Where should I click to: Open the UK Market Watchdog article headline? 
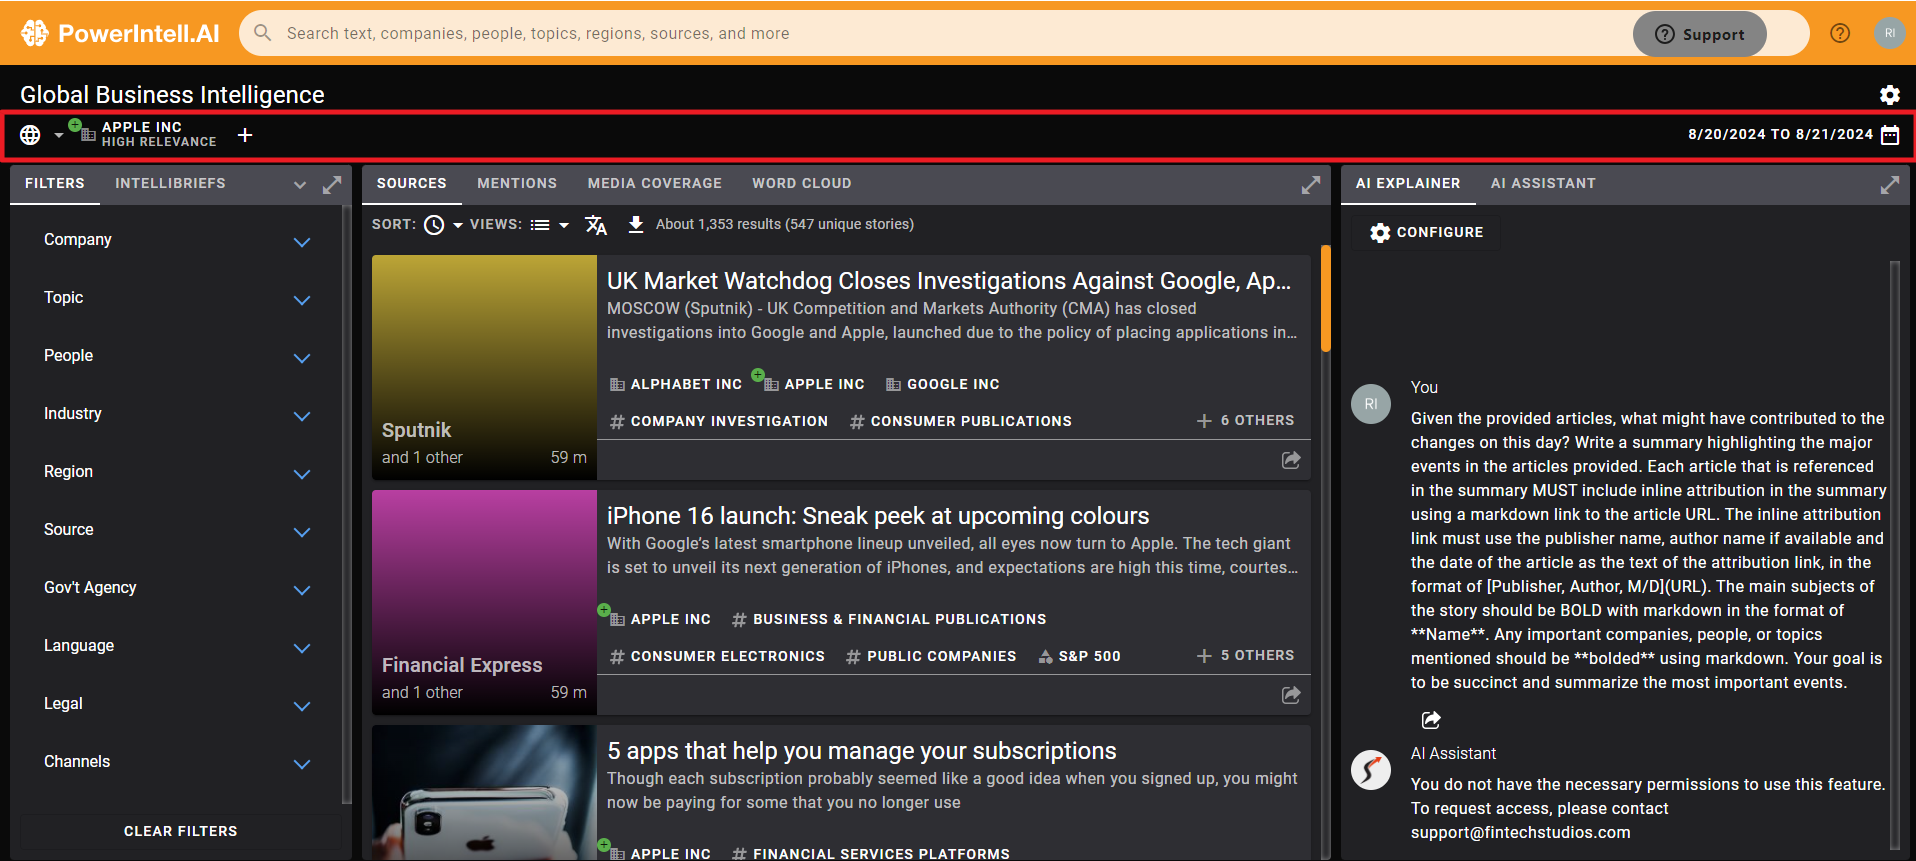pyautogui.click(x=948, y=281)
